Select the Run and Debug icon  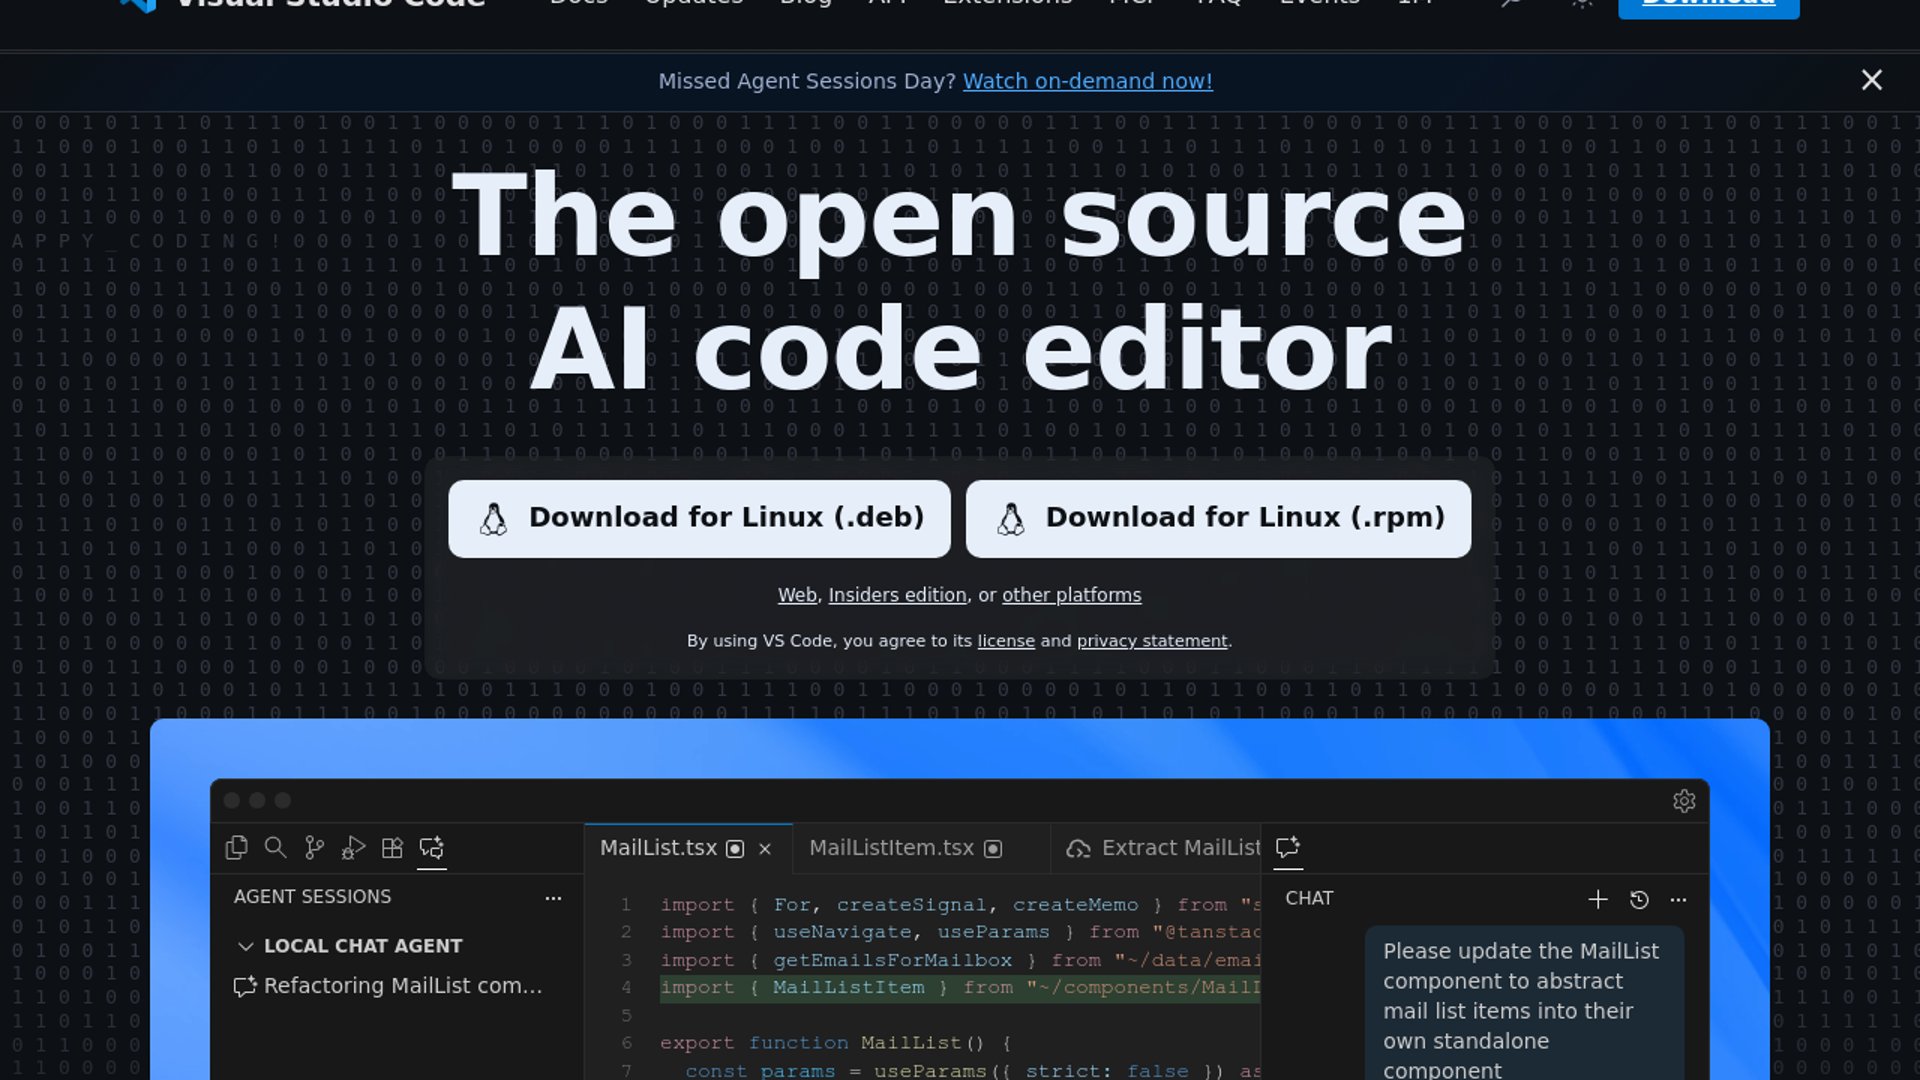pos(353,848)
